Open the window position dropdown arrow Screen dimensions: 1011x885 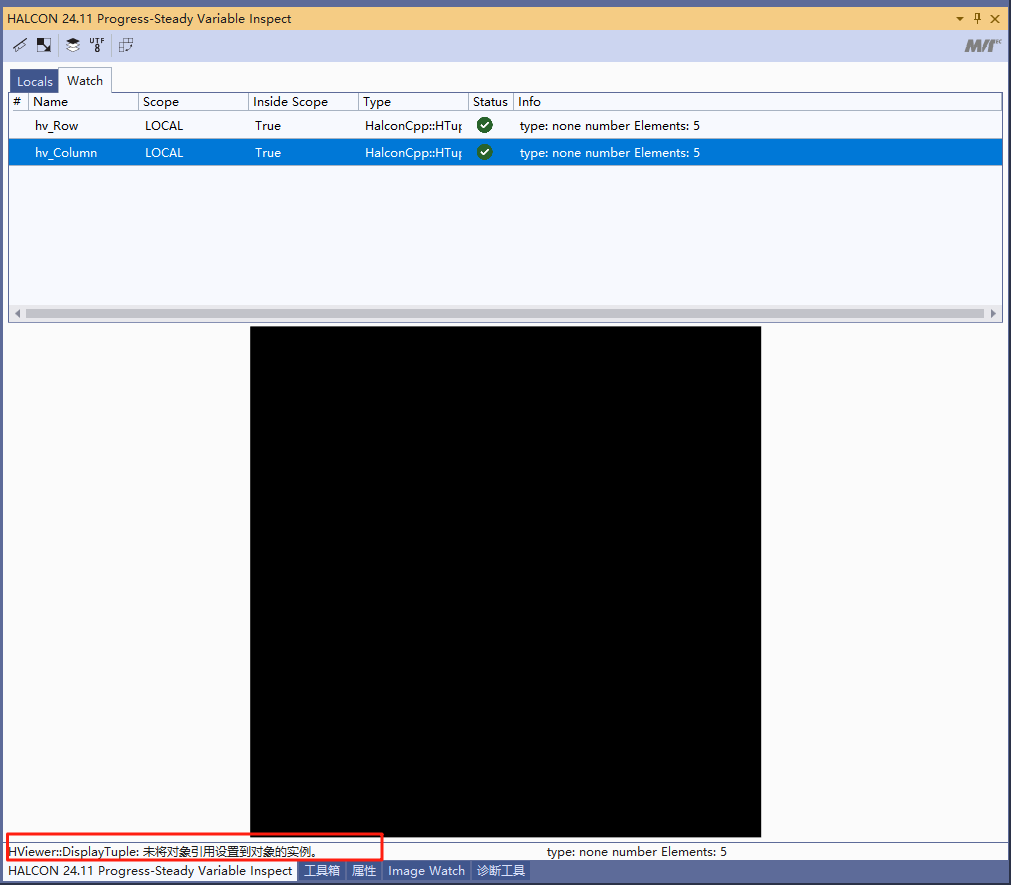coord(960,19)
